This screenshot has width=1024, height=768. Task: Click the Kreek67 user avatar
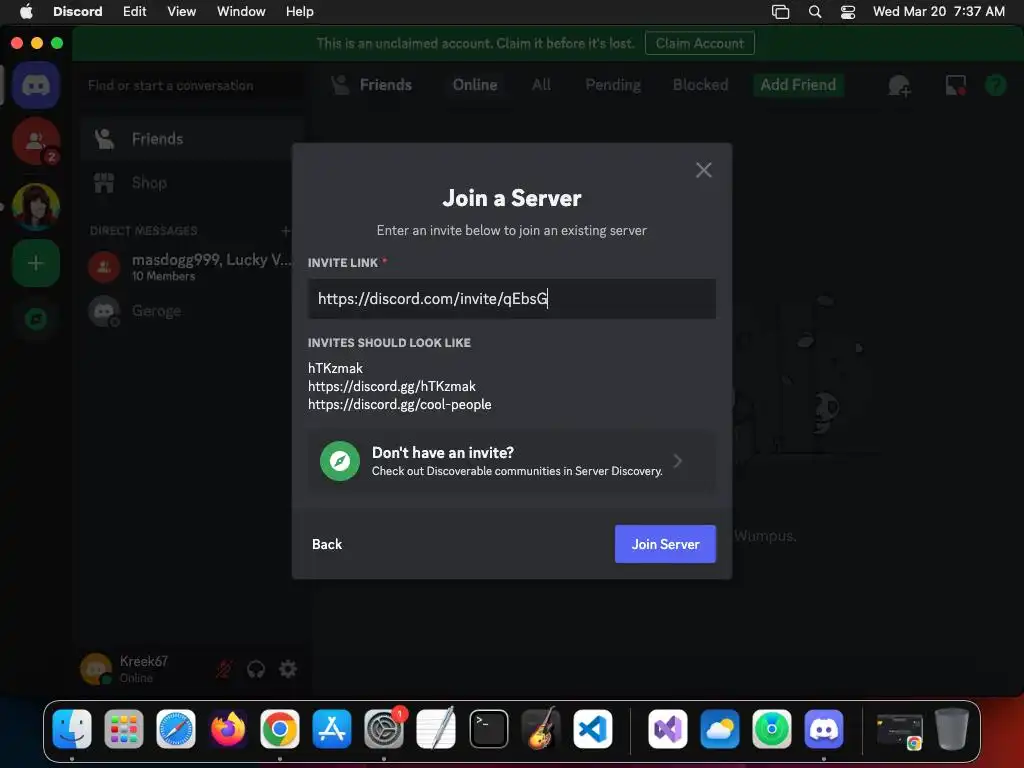coord(96,669)
